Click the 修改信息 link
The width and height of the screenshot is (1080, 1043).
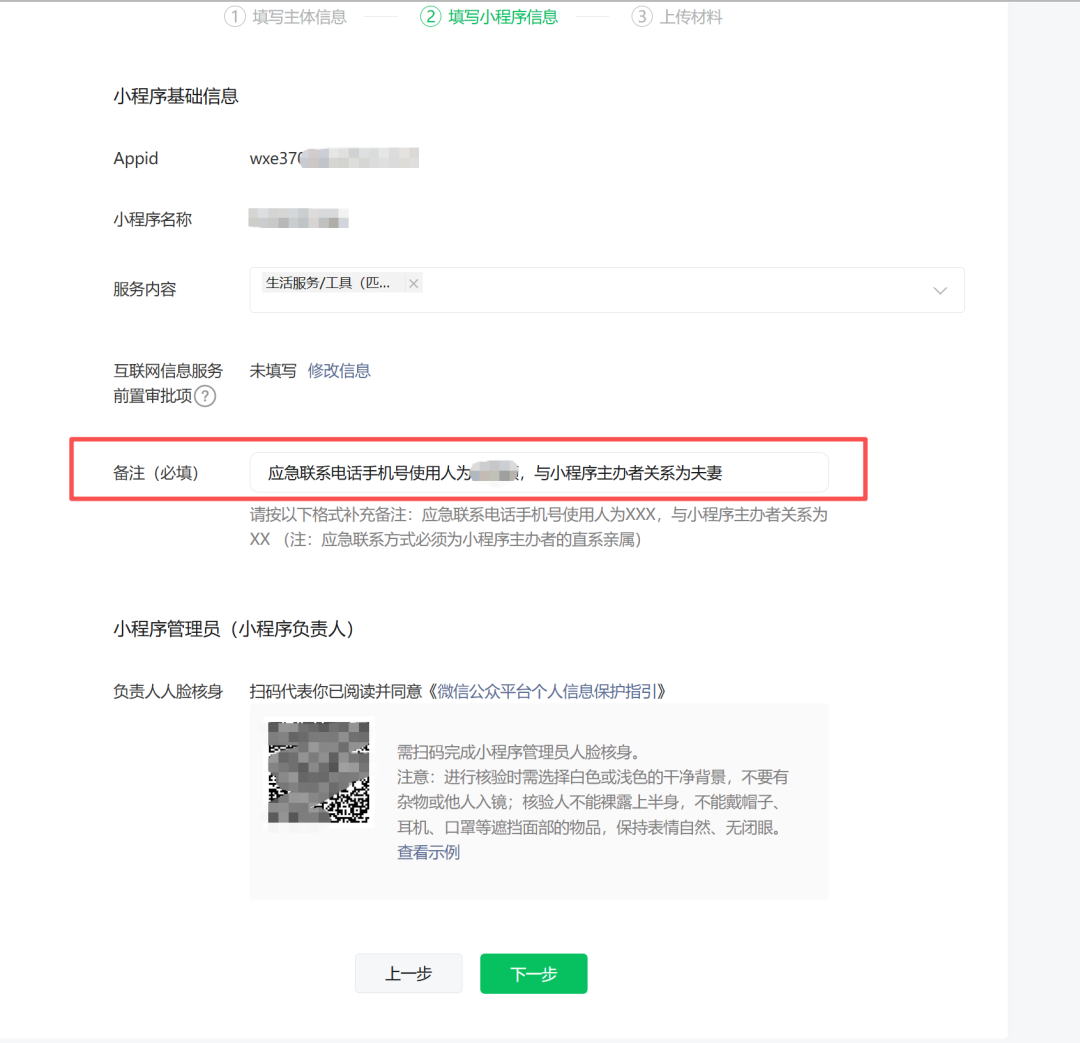[x=339, y=371]
